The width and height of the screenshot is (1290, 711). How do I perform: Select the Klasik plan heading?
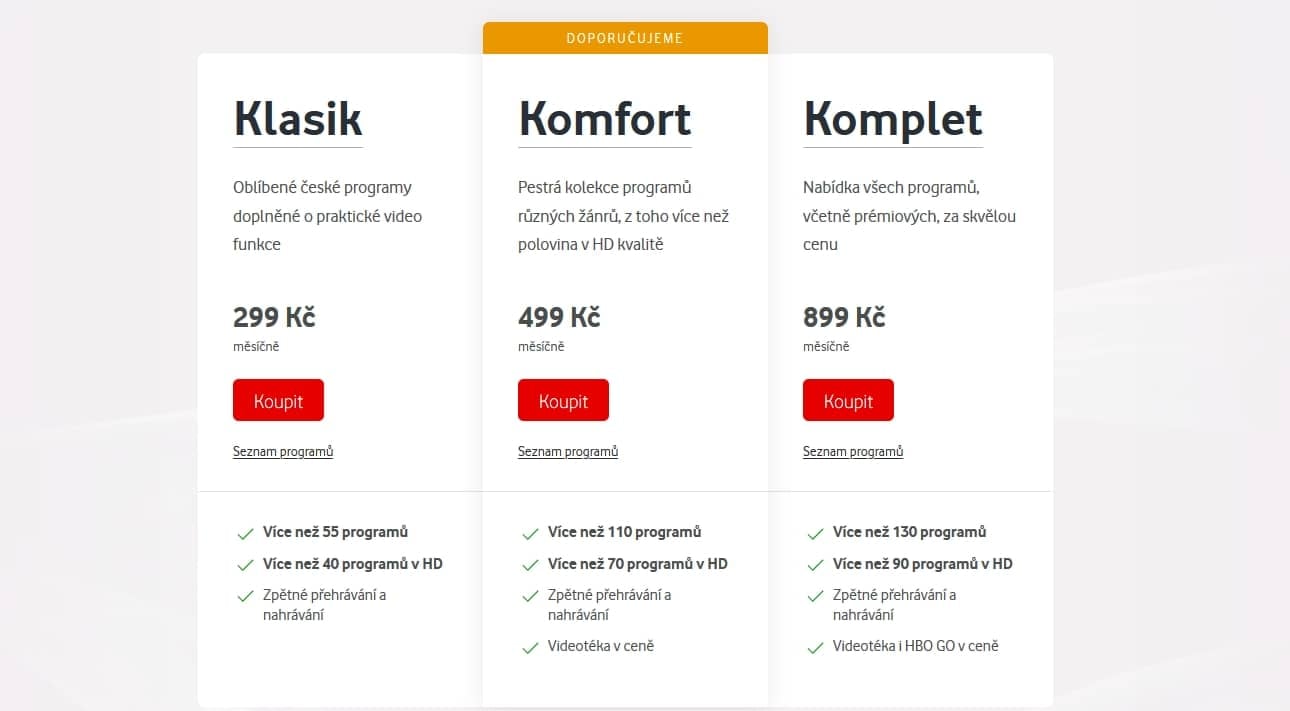pyautogui.click(x=297, y=118)
